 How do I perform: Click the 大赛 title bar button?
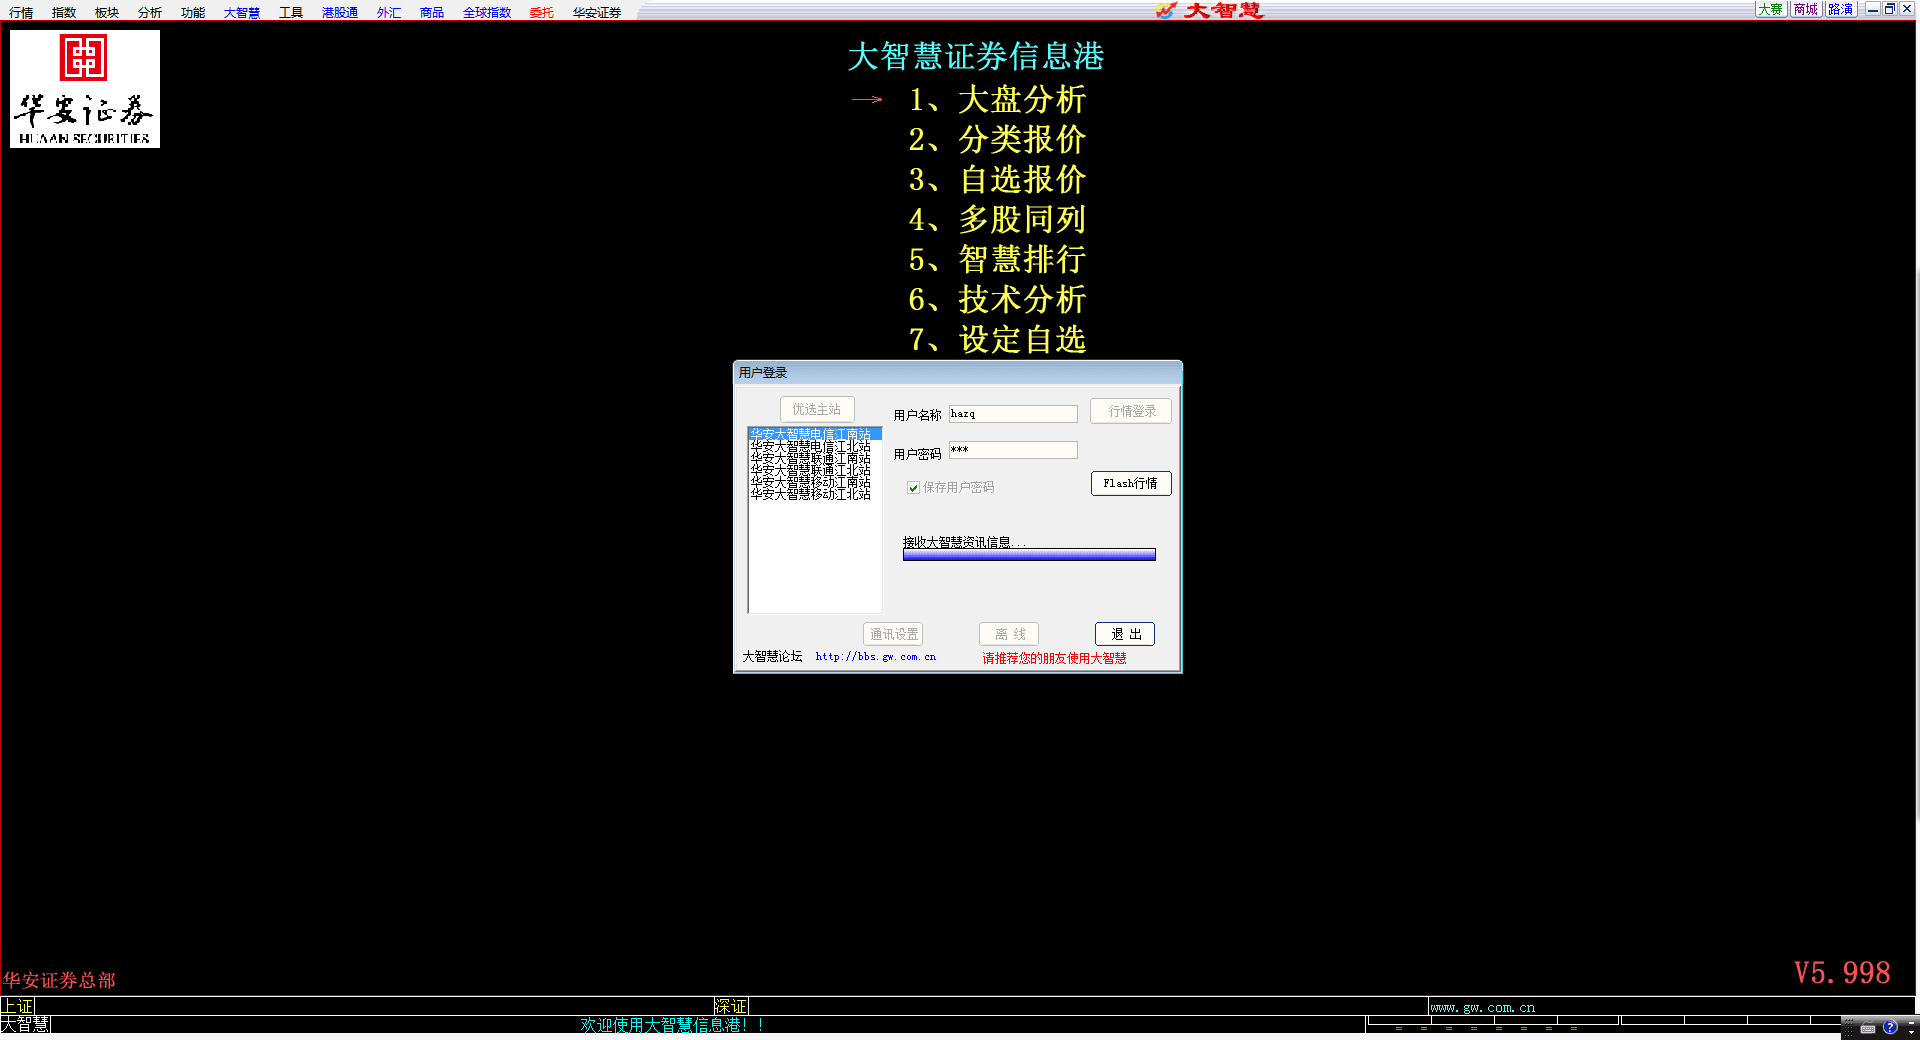1770,9
